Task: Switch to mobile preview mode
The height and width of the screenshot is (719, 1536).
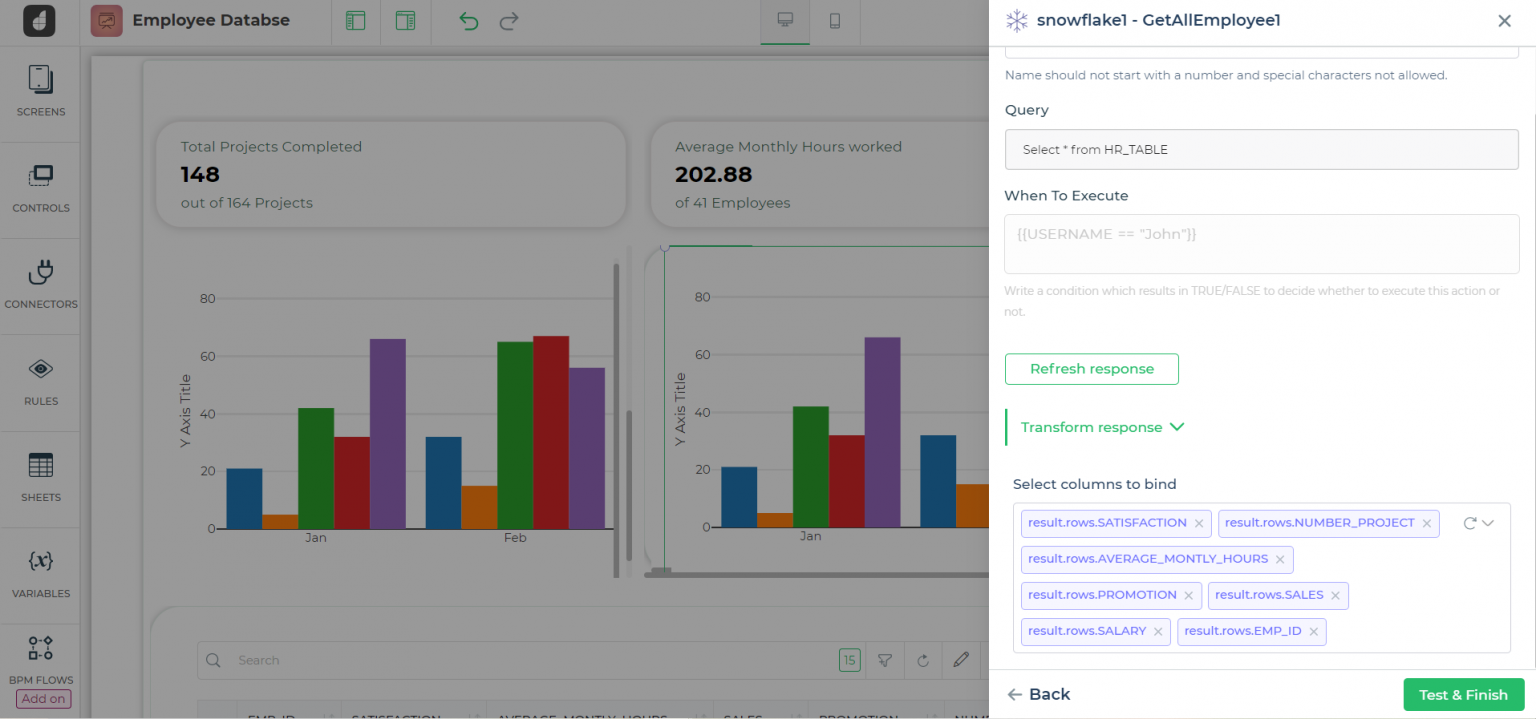Action: [835, 20]
